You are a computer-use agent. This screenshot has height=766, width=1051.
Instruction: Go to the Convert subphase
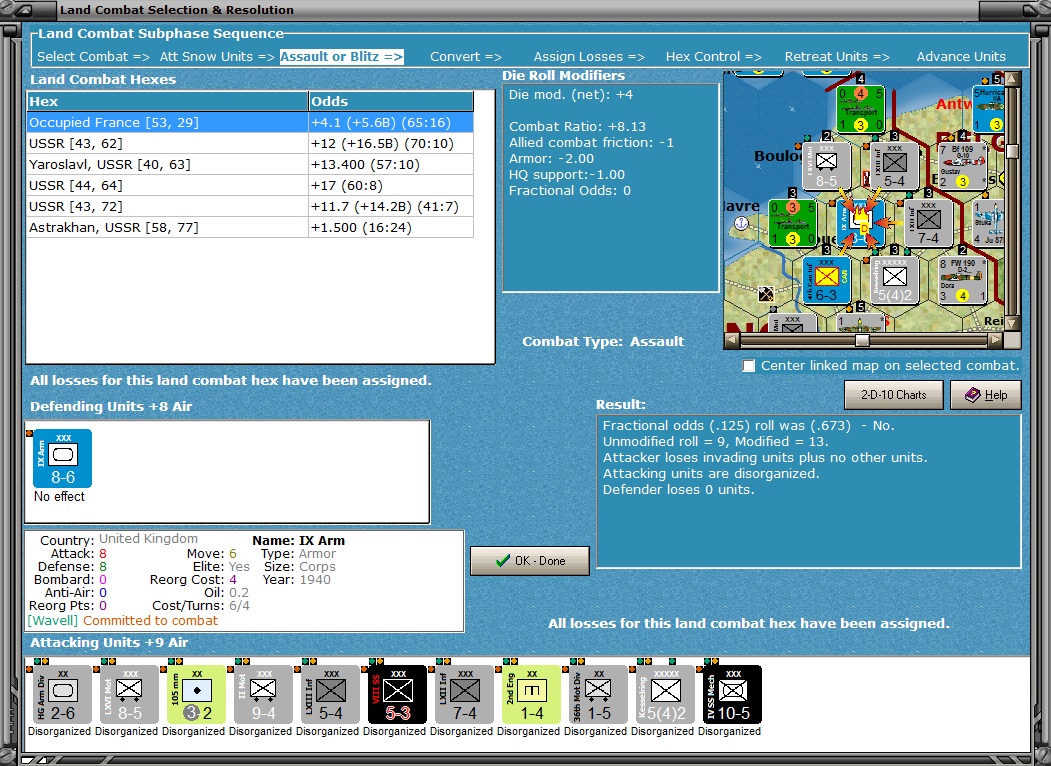click(466, 57)
